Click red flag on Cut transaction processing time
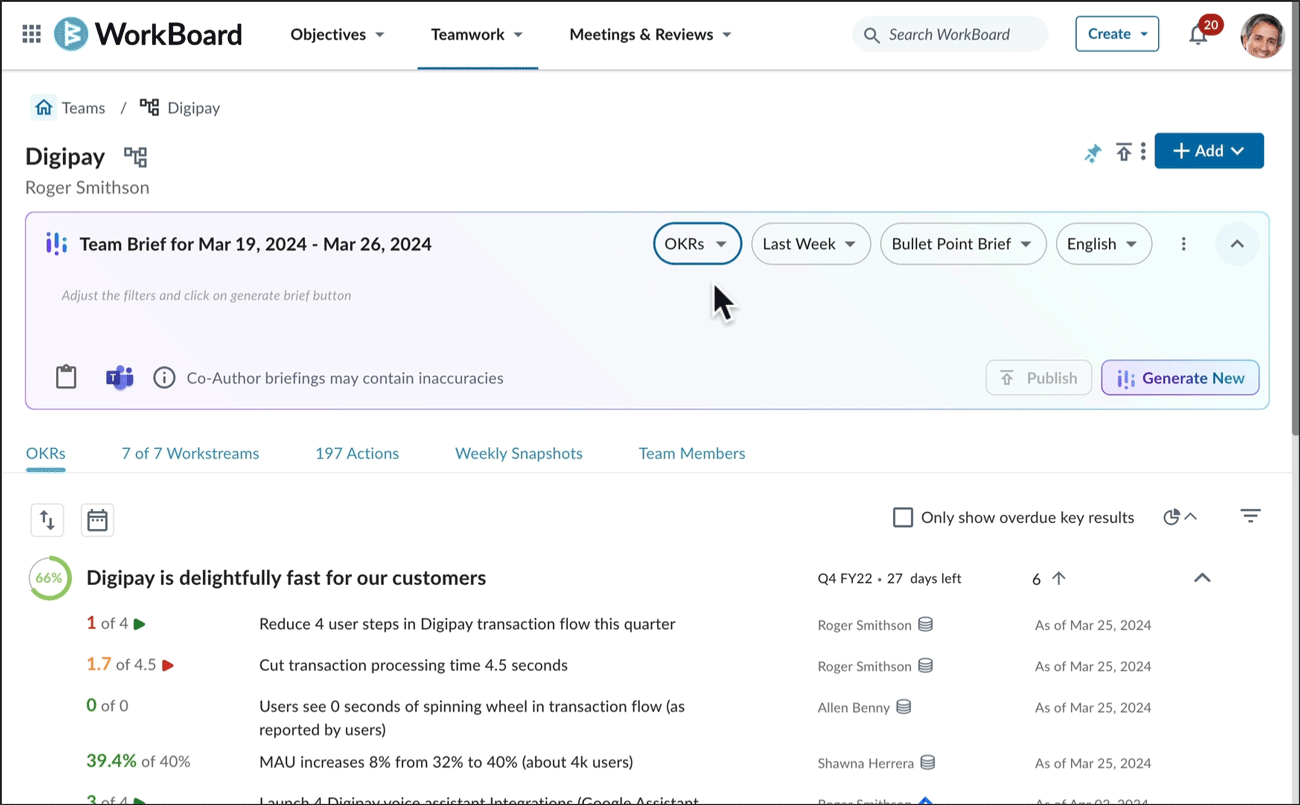Image resolution: width=1300 pixels, height=805 pixels. pyautogui.click(x=168, y=665)
